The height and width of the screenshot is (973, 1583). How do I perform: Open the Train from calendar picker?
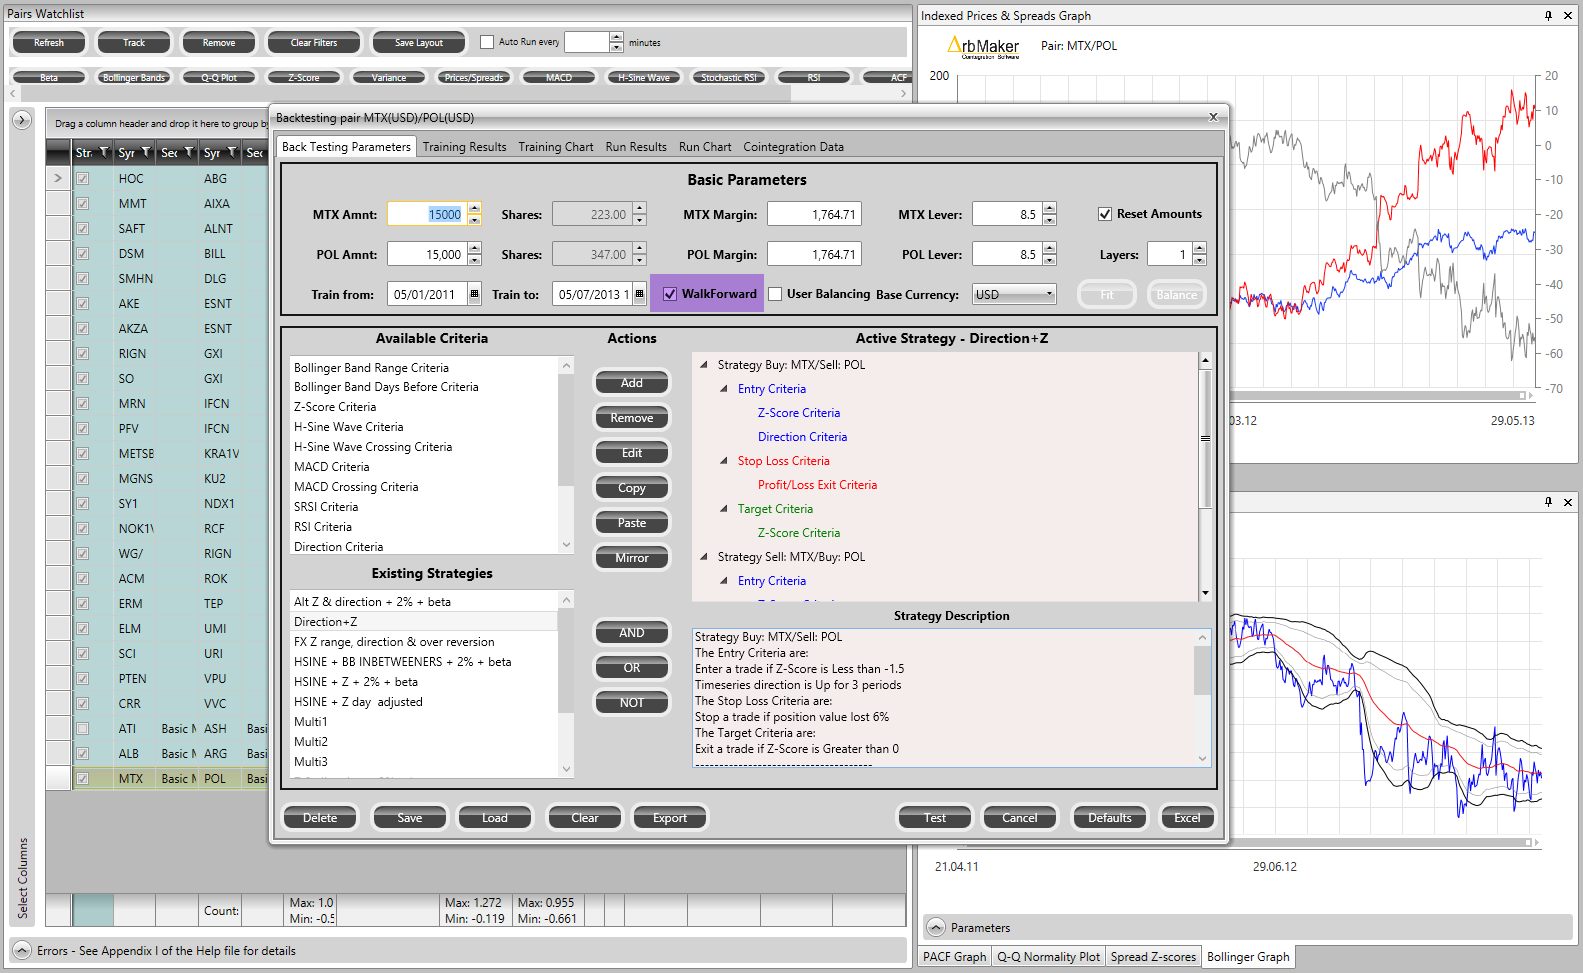click(474, 294)
